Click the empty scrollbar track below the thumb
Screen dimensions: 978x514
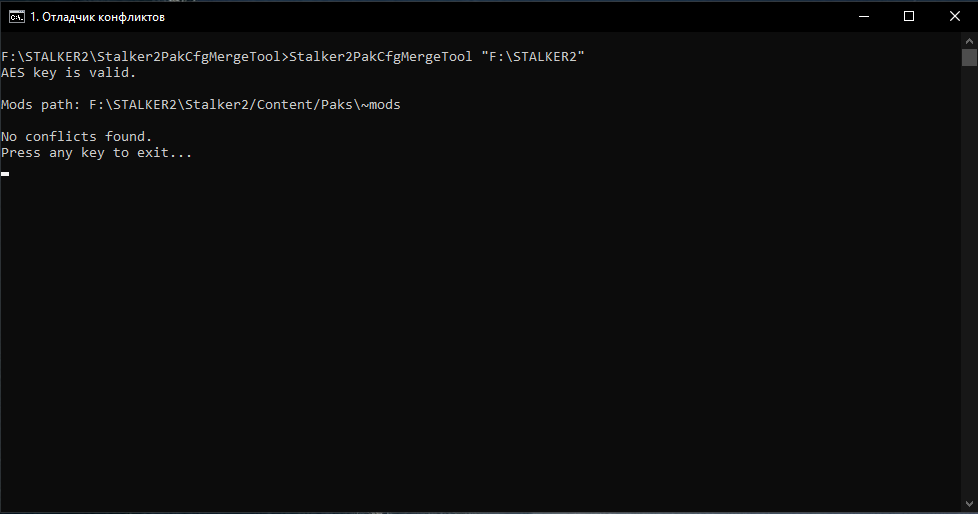point(969,281)
